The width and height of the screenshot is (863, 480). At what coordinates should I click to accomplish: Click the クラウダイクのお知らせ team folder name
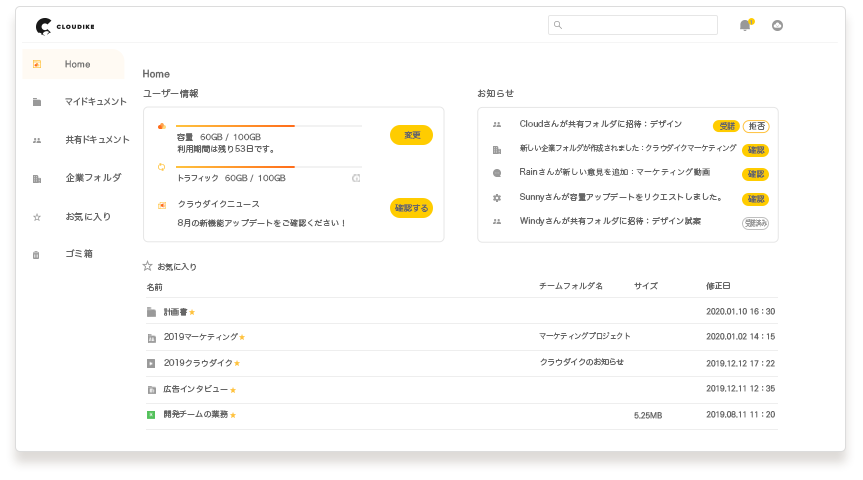[x=582, y=362]
